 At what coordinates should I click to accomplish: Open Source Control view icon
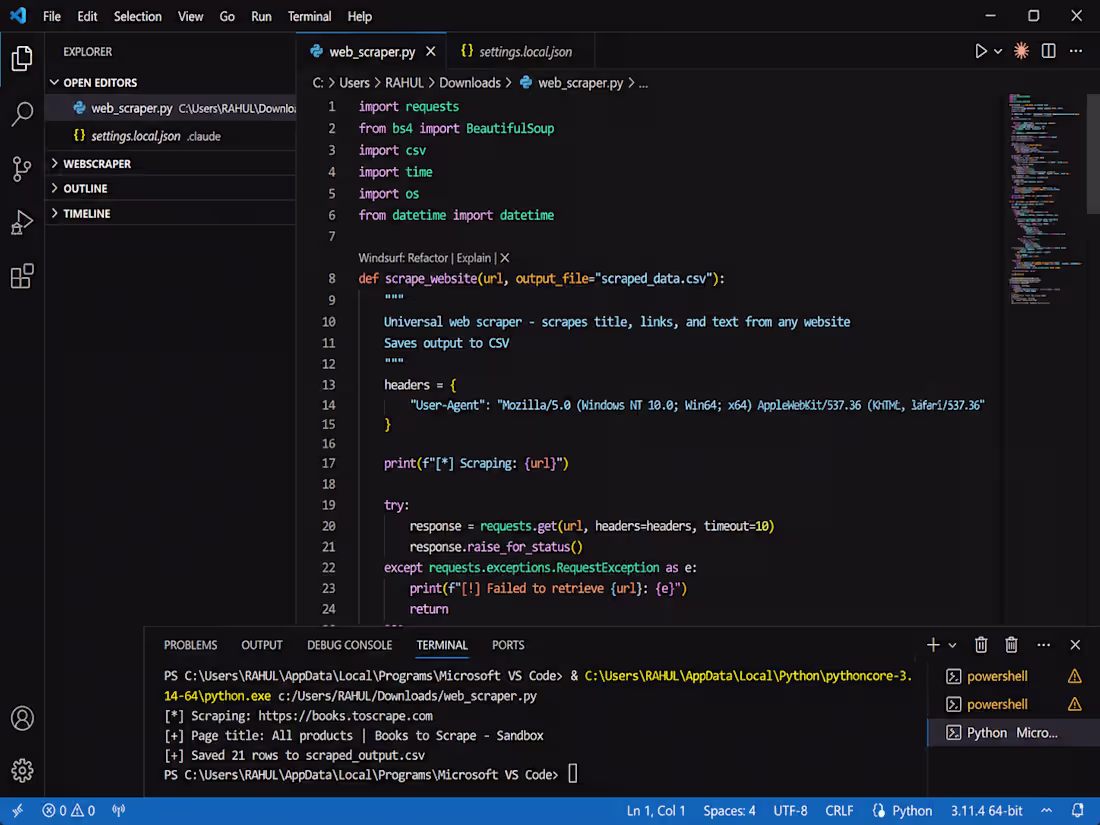(22, 168)
